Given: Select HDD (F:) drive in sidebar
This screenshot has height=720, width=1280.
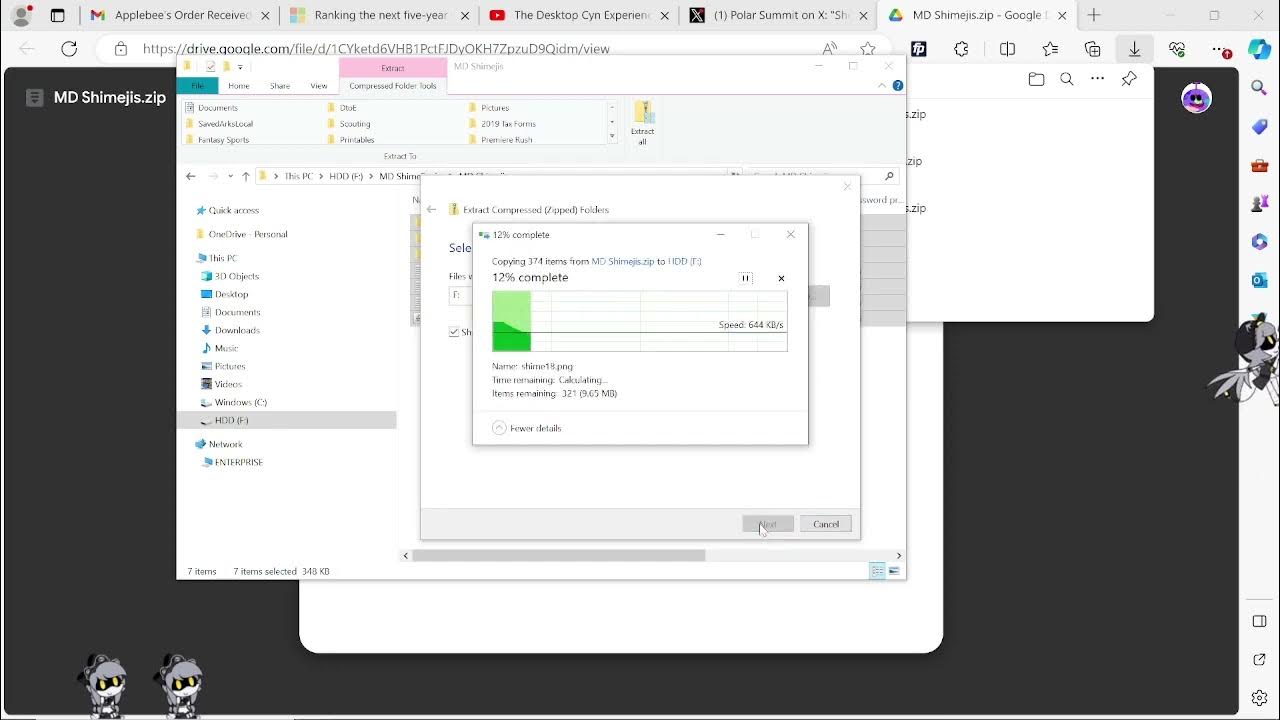Looking at the screenshot, I should click(286, 420).
